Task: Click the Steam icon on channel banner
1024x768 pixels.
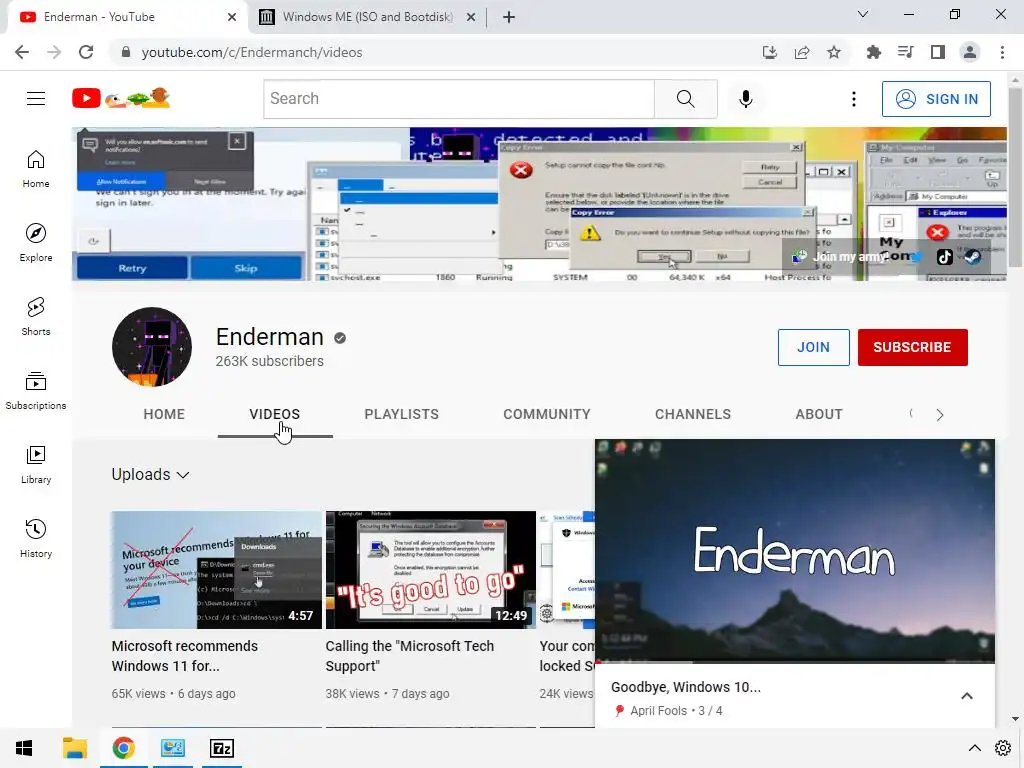Action: (x=972, y=257)
